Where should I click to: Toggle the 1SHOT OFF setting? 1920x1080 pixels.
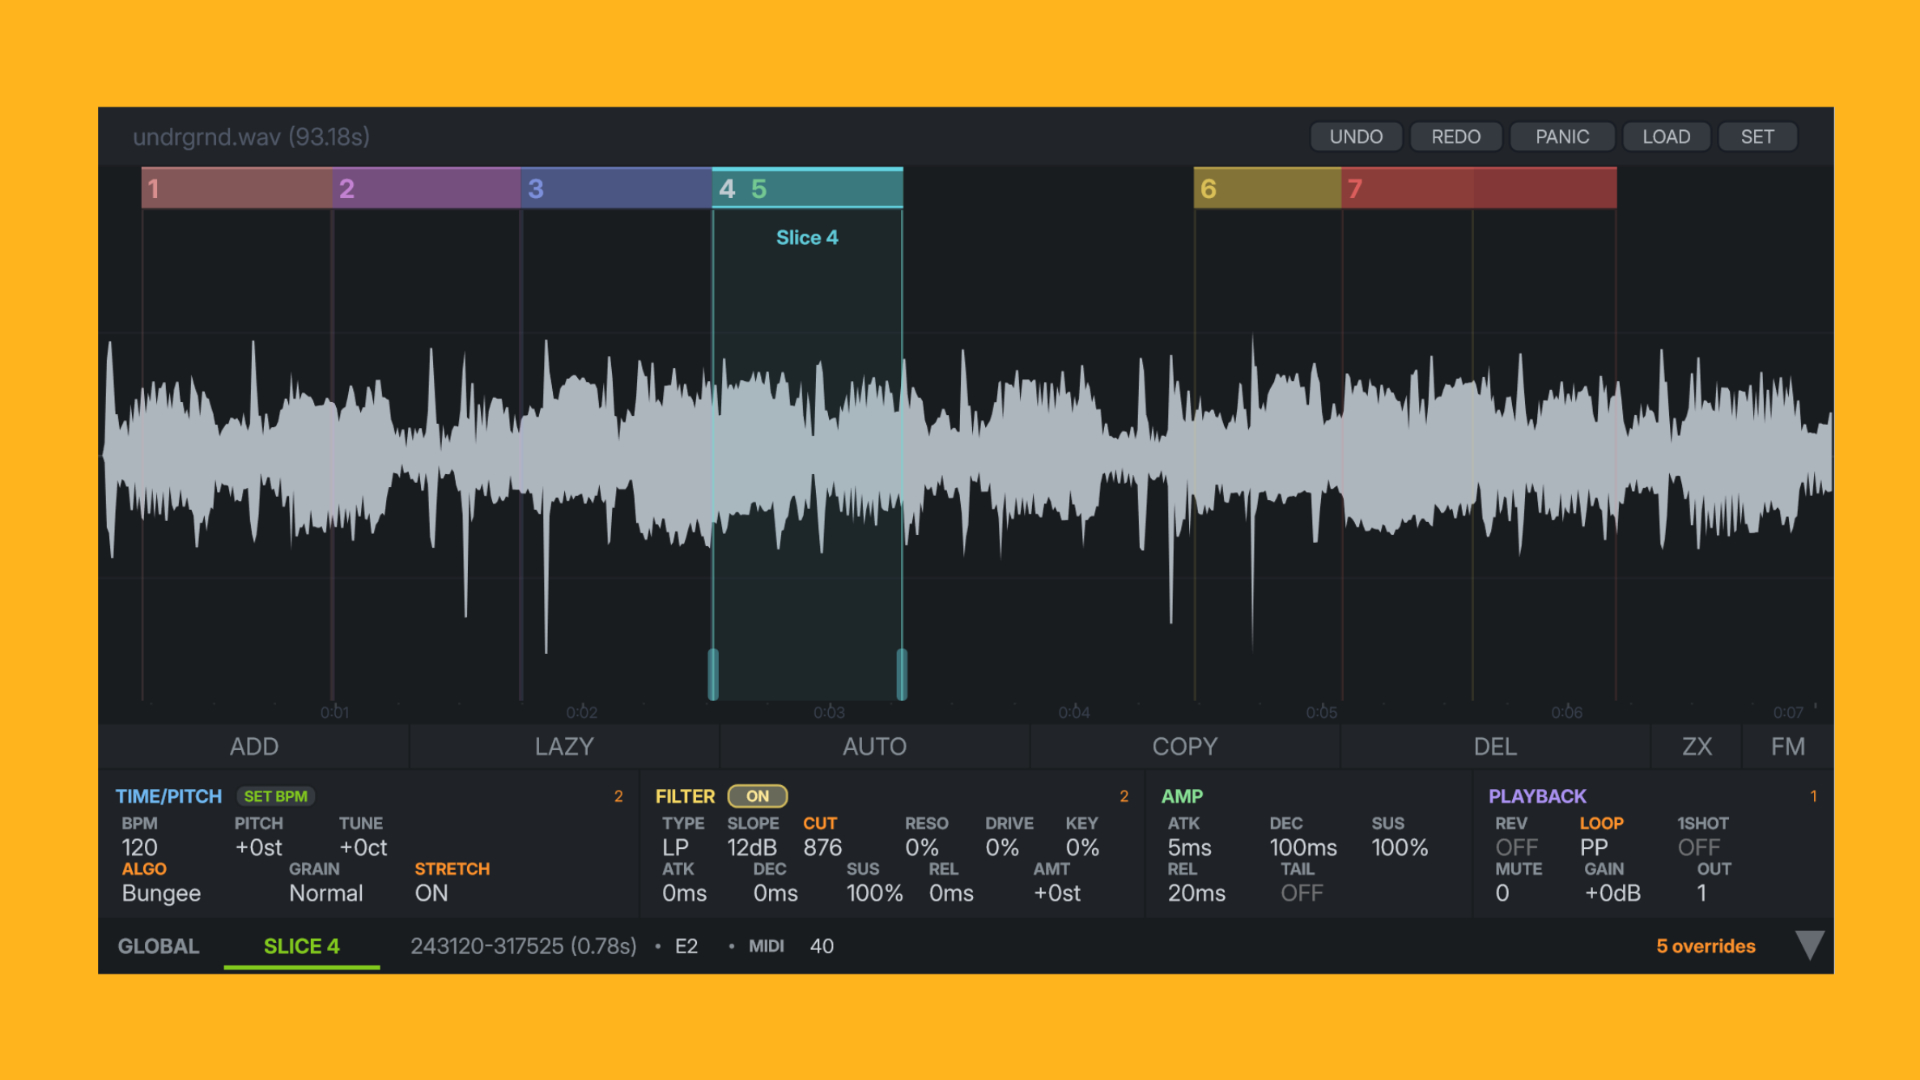click(x=1698, y=847)
